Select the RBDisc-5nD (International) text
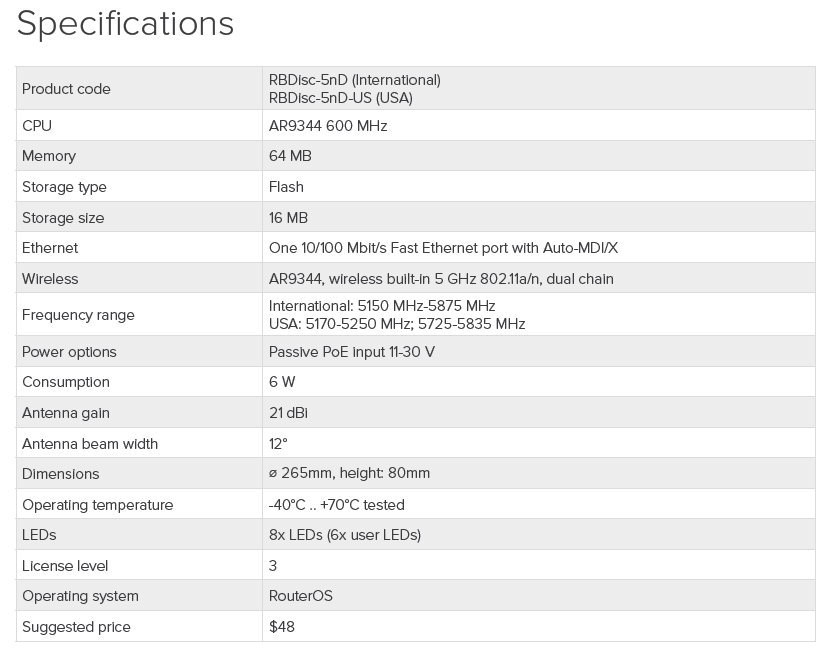Viewport: 832px width, 659px height. click(354, 80)
